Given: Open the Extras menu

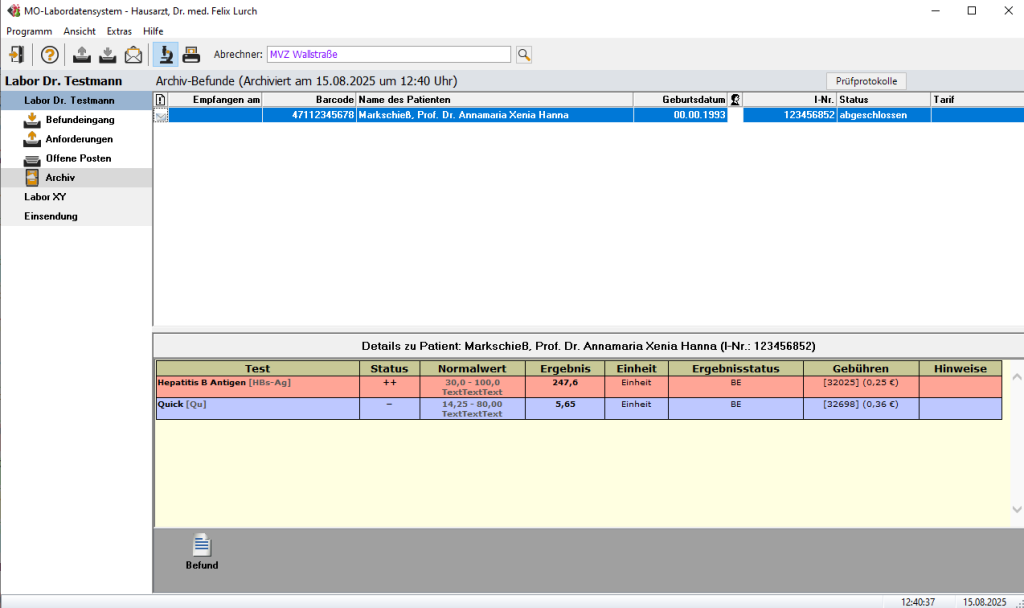Looking at the screenshot, I should 119,31.
